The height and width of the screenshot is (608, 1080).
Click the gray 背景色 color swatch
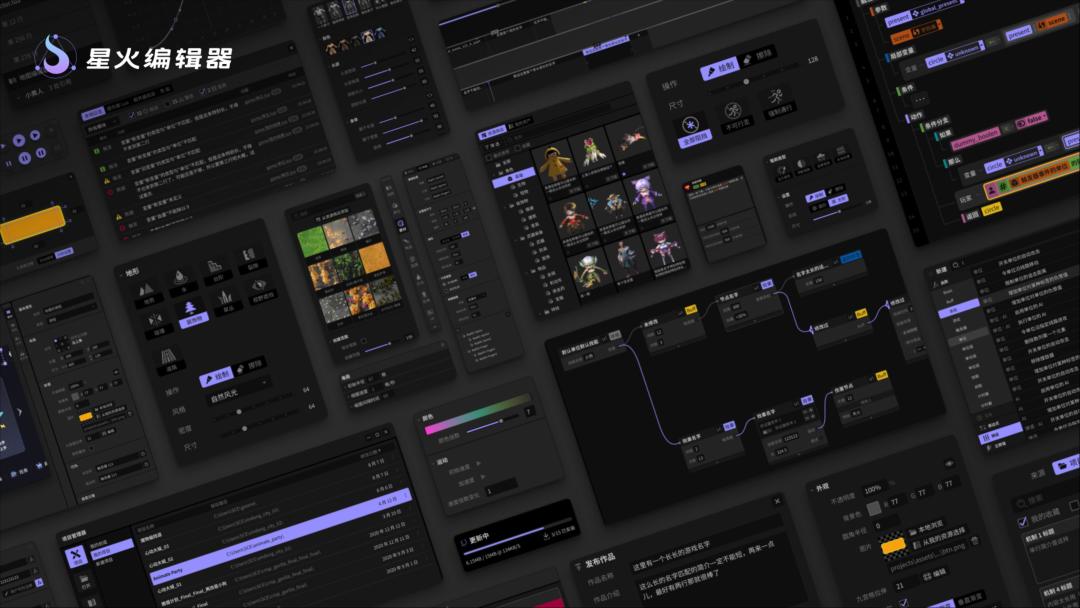[873, 509]
